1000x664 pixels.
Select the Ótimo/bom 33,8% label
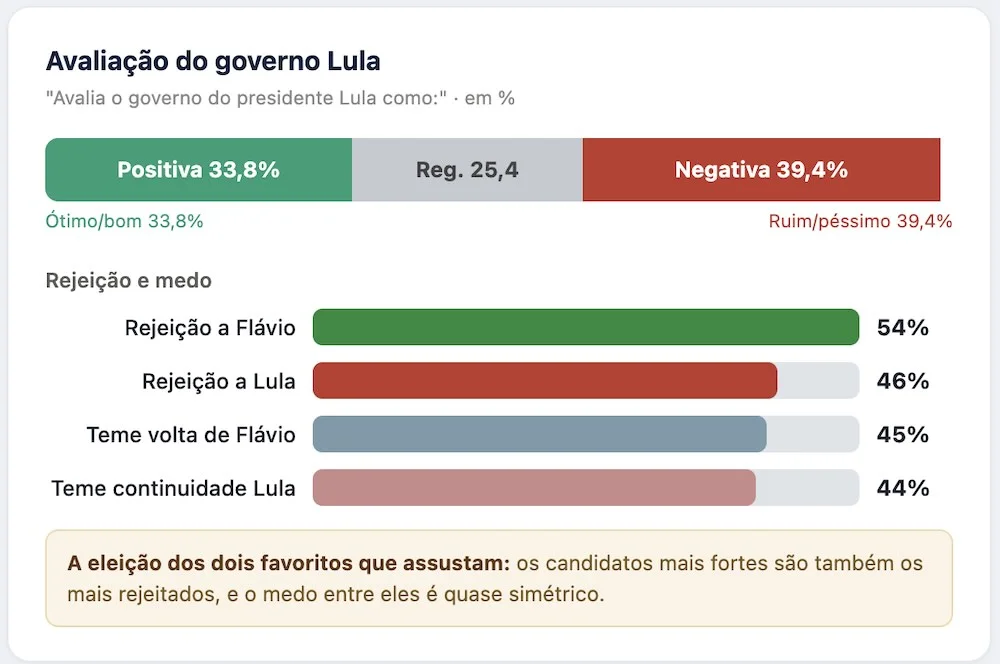coord(124,221)
